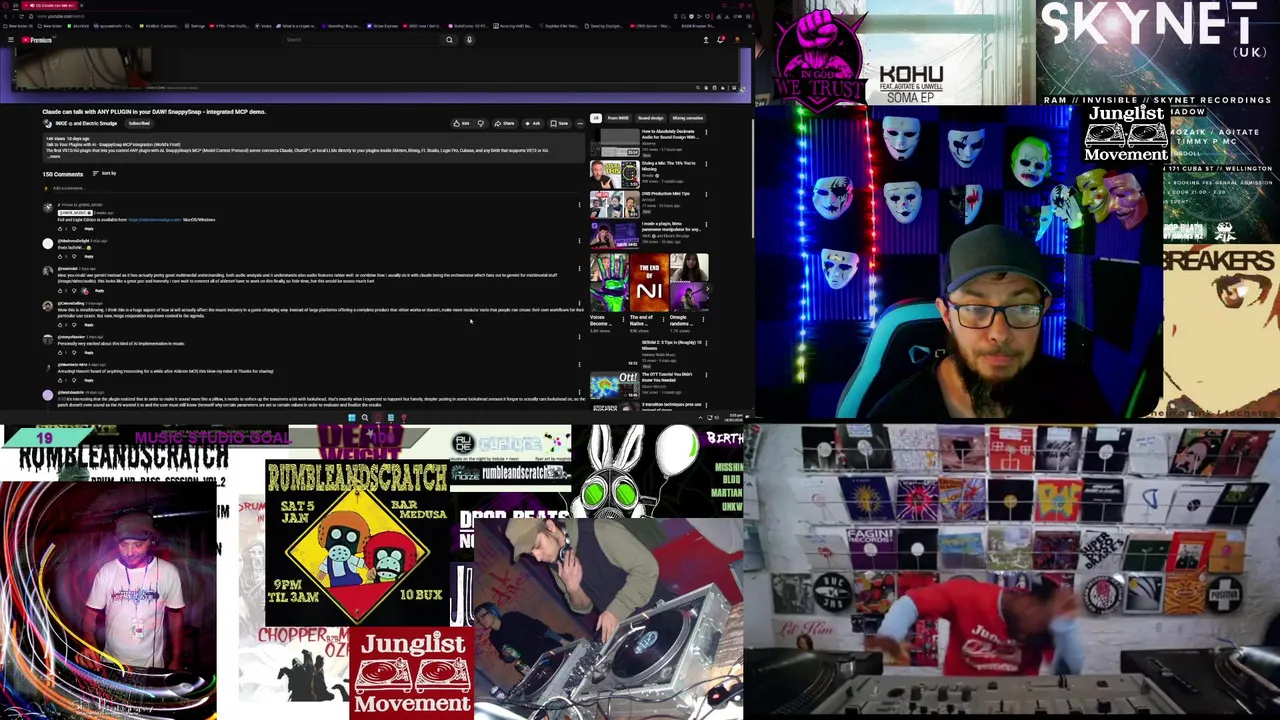
Task: Open options for 'The OTT Tutorial' video
Action: [706, 375]
